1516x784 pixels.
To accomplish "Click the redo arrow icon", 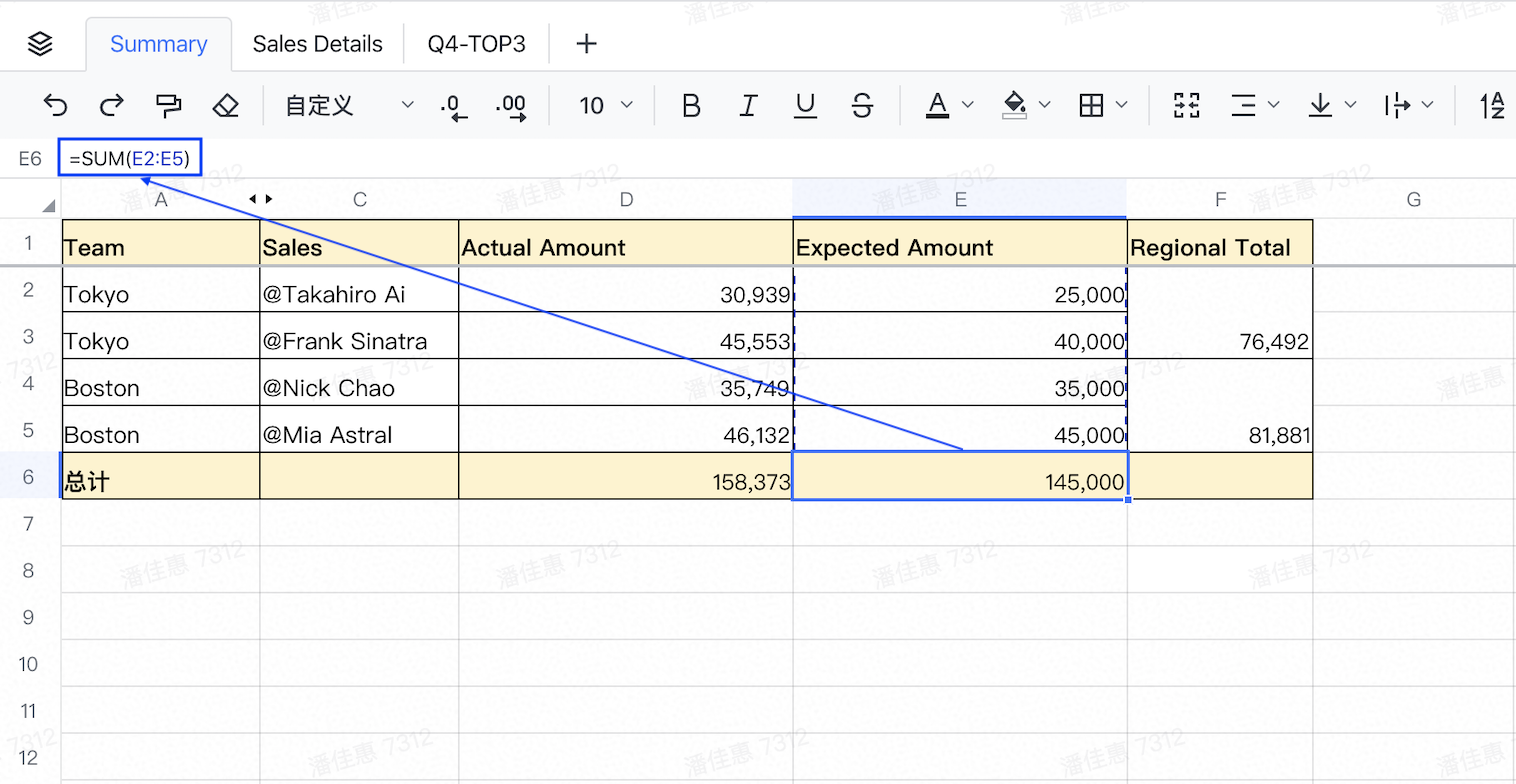I will 112,105.
